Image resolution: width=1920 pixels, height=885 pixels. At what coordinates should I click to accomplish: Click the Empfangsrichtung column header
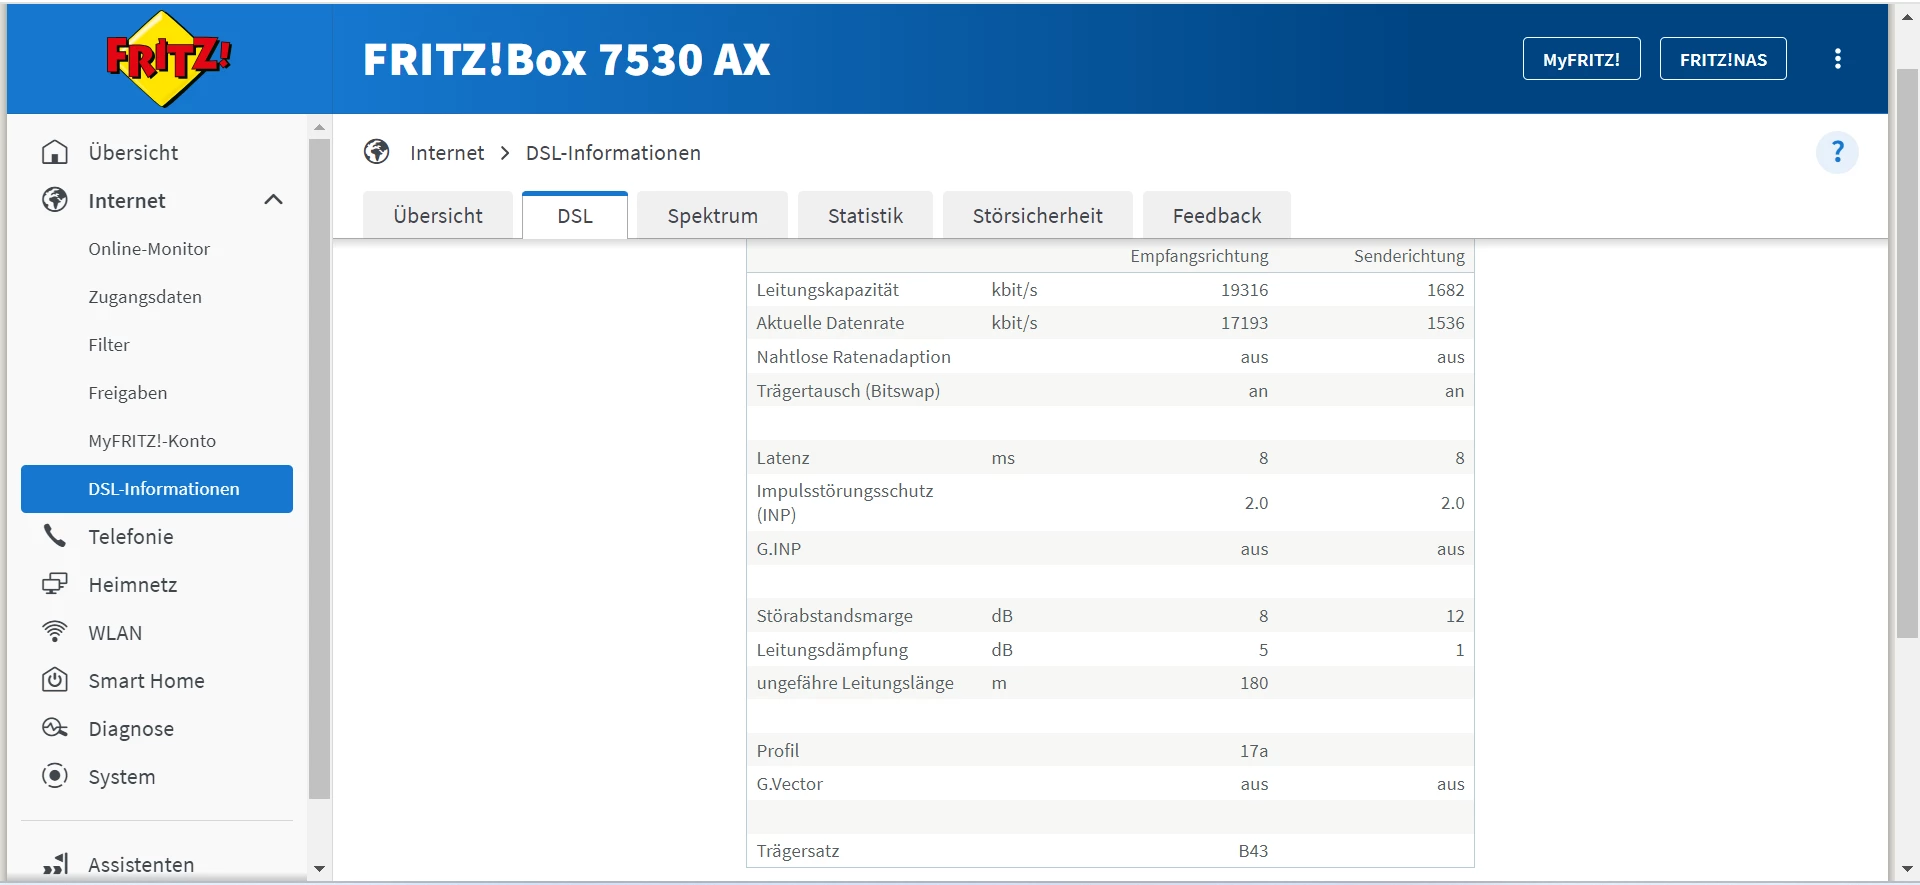[1199, 256]
